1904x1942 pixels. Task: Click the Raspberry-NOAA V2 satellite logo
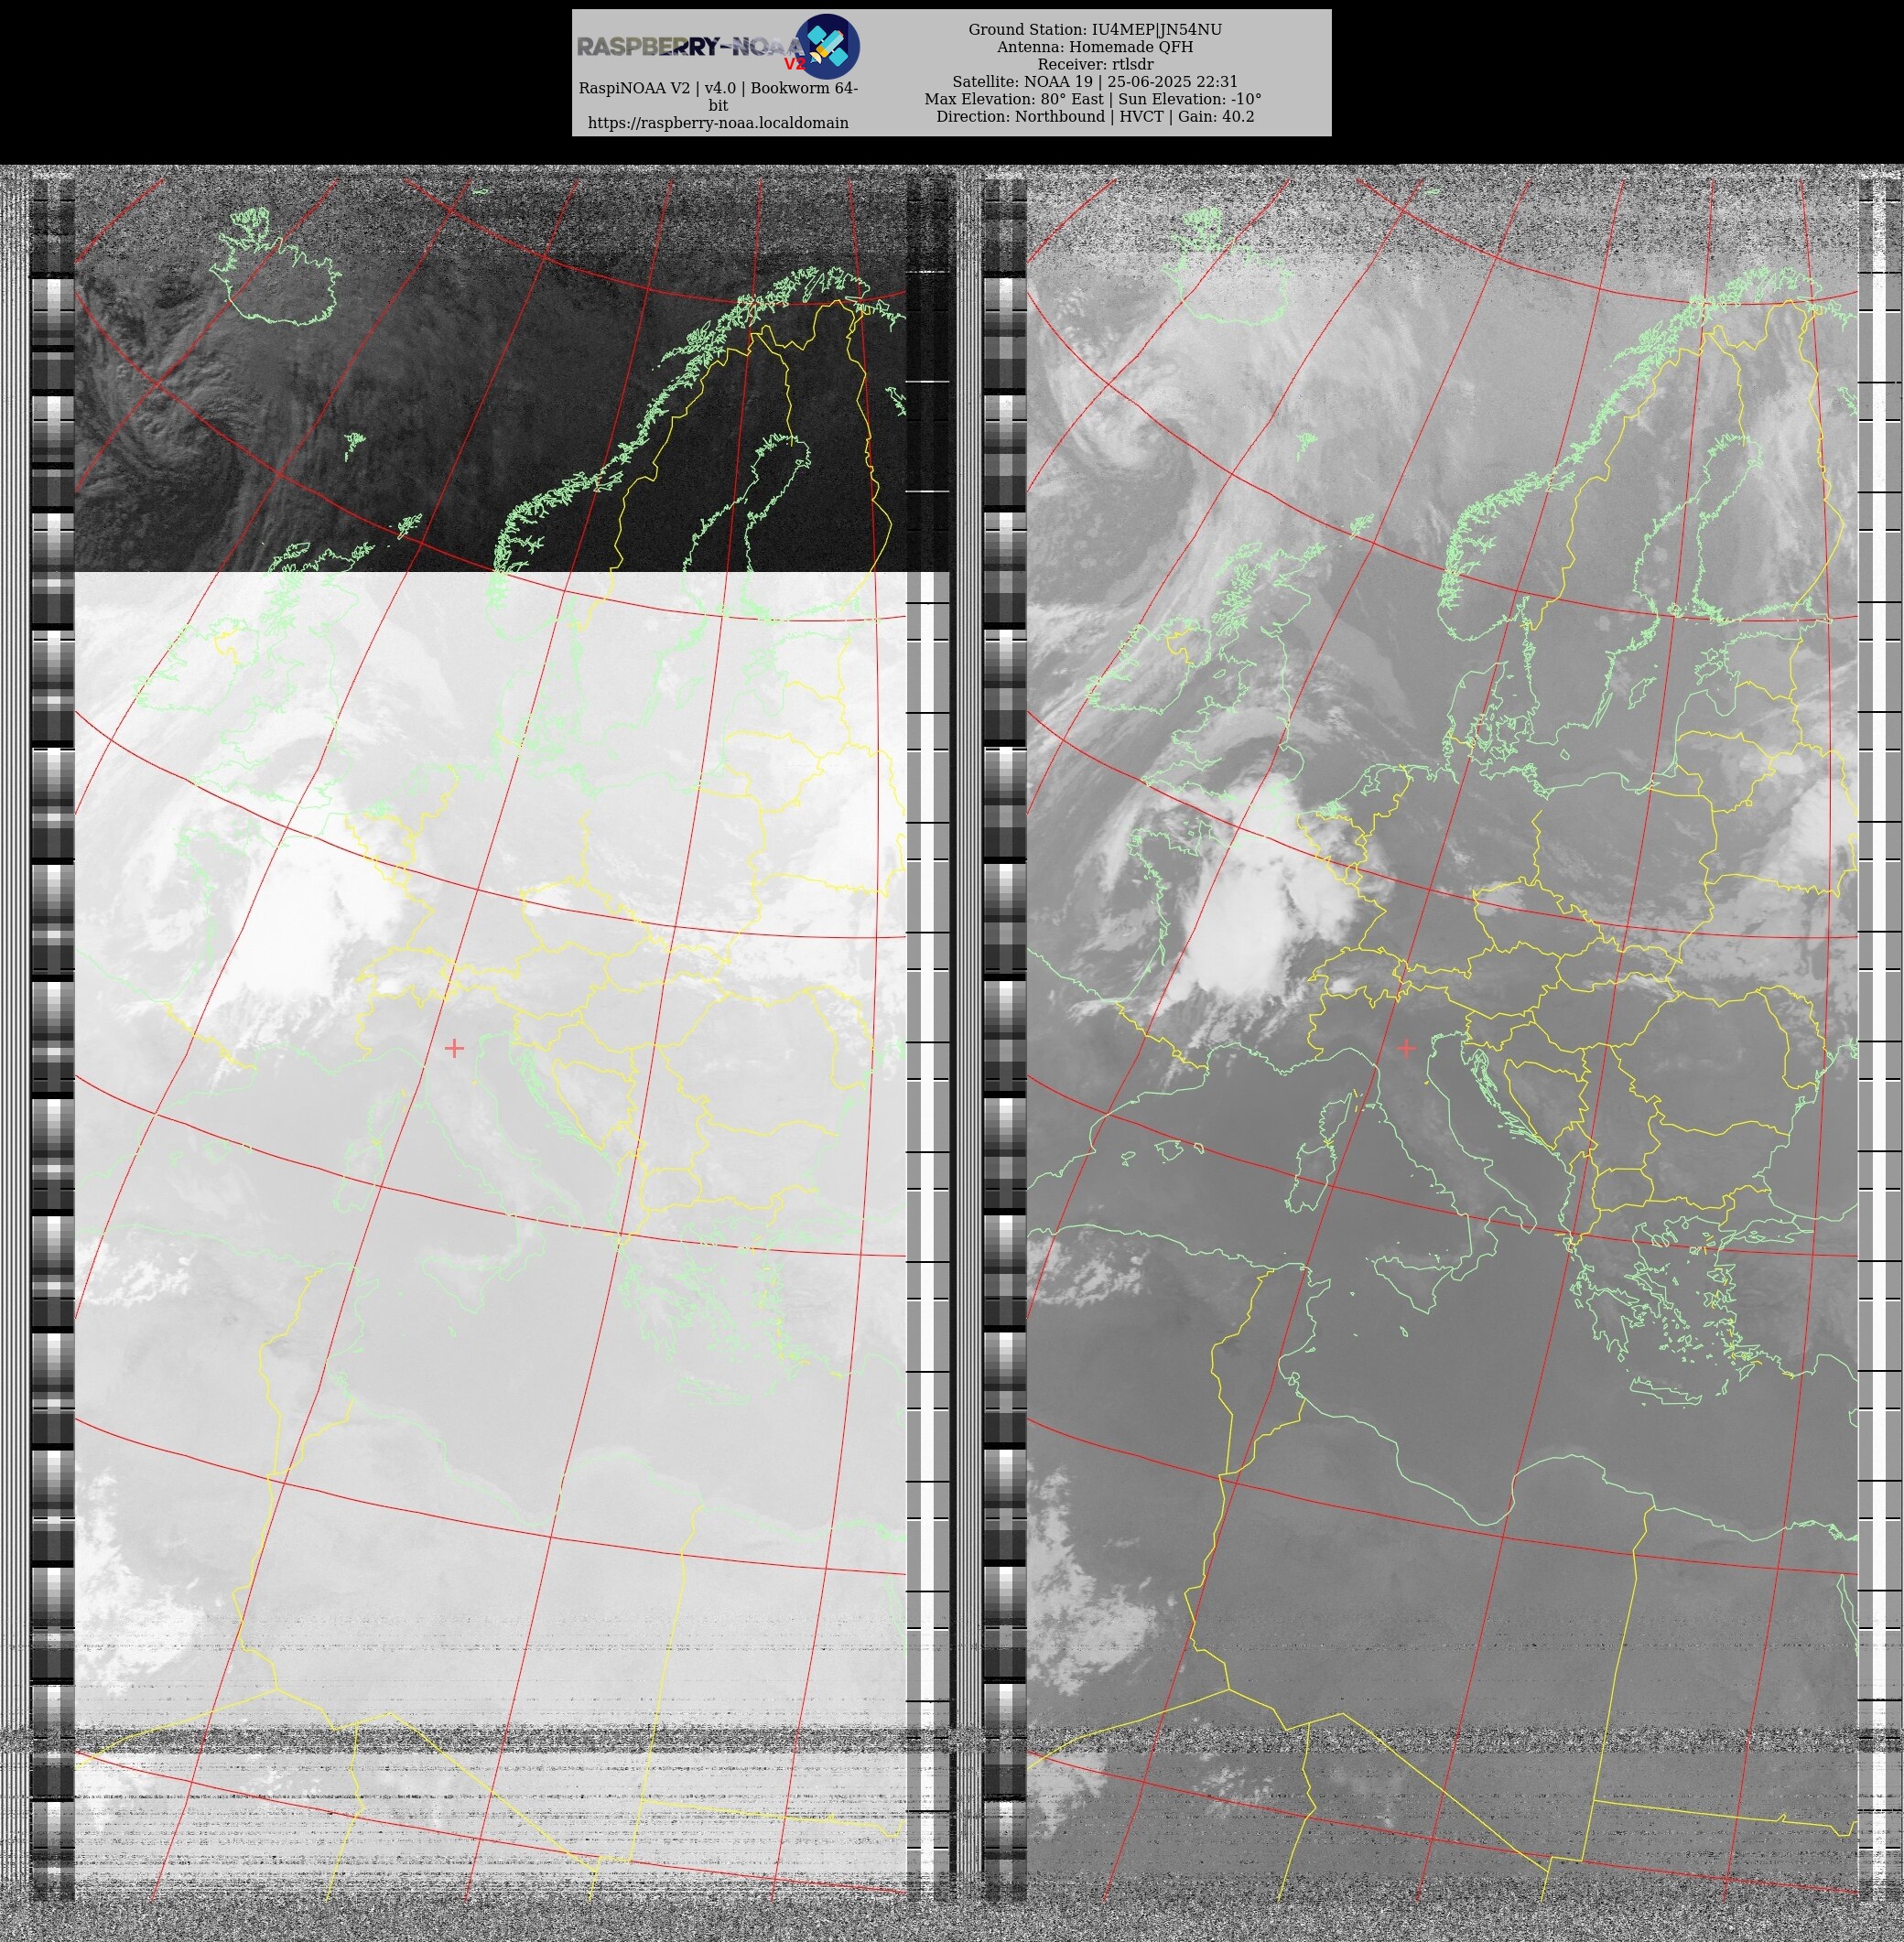[718, 46]
